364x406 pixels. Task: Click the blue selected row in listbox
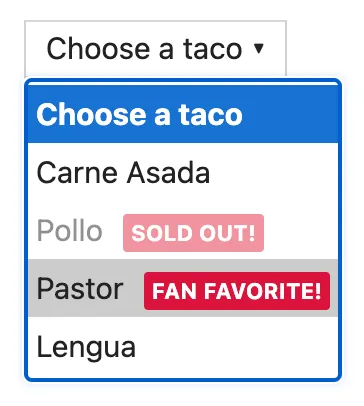pos(183,114)
